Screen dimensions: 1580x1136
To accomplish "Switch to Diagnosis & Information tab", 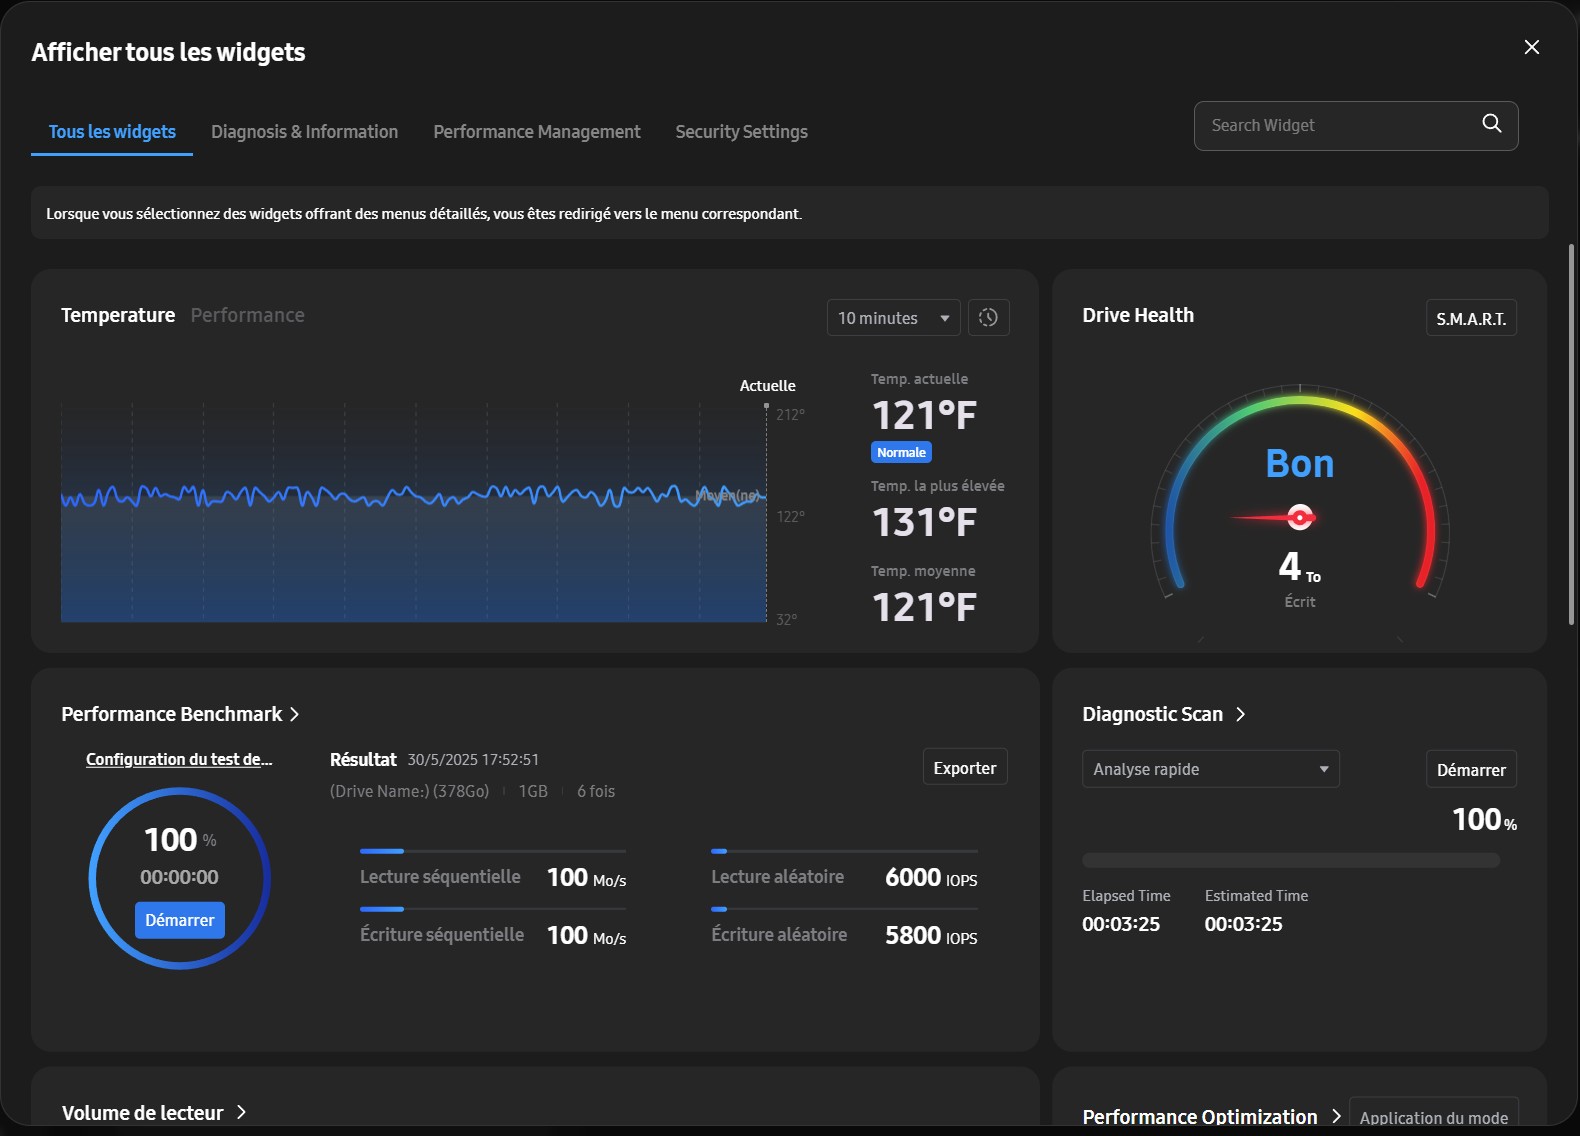I will click(304, 132).
